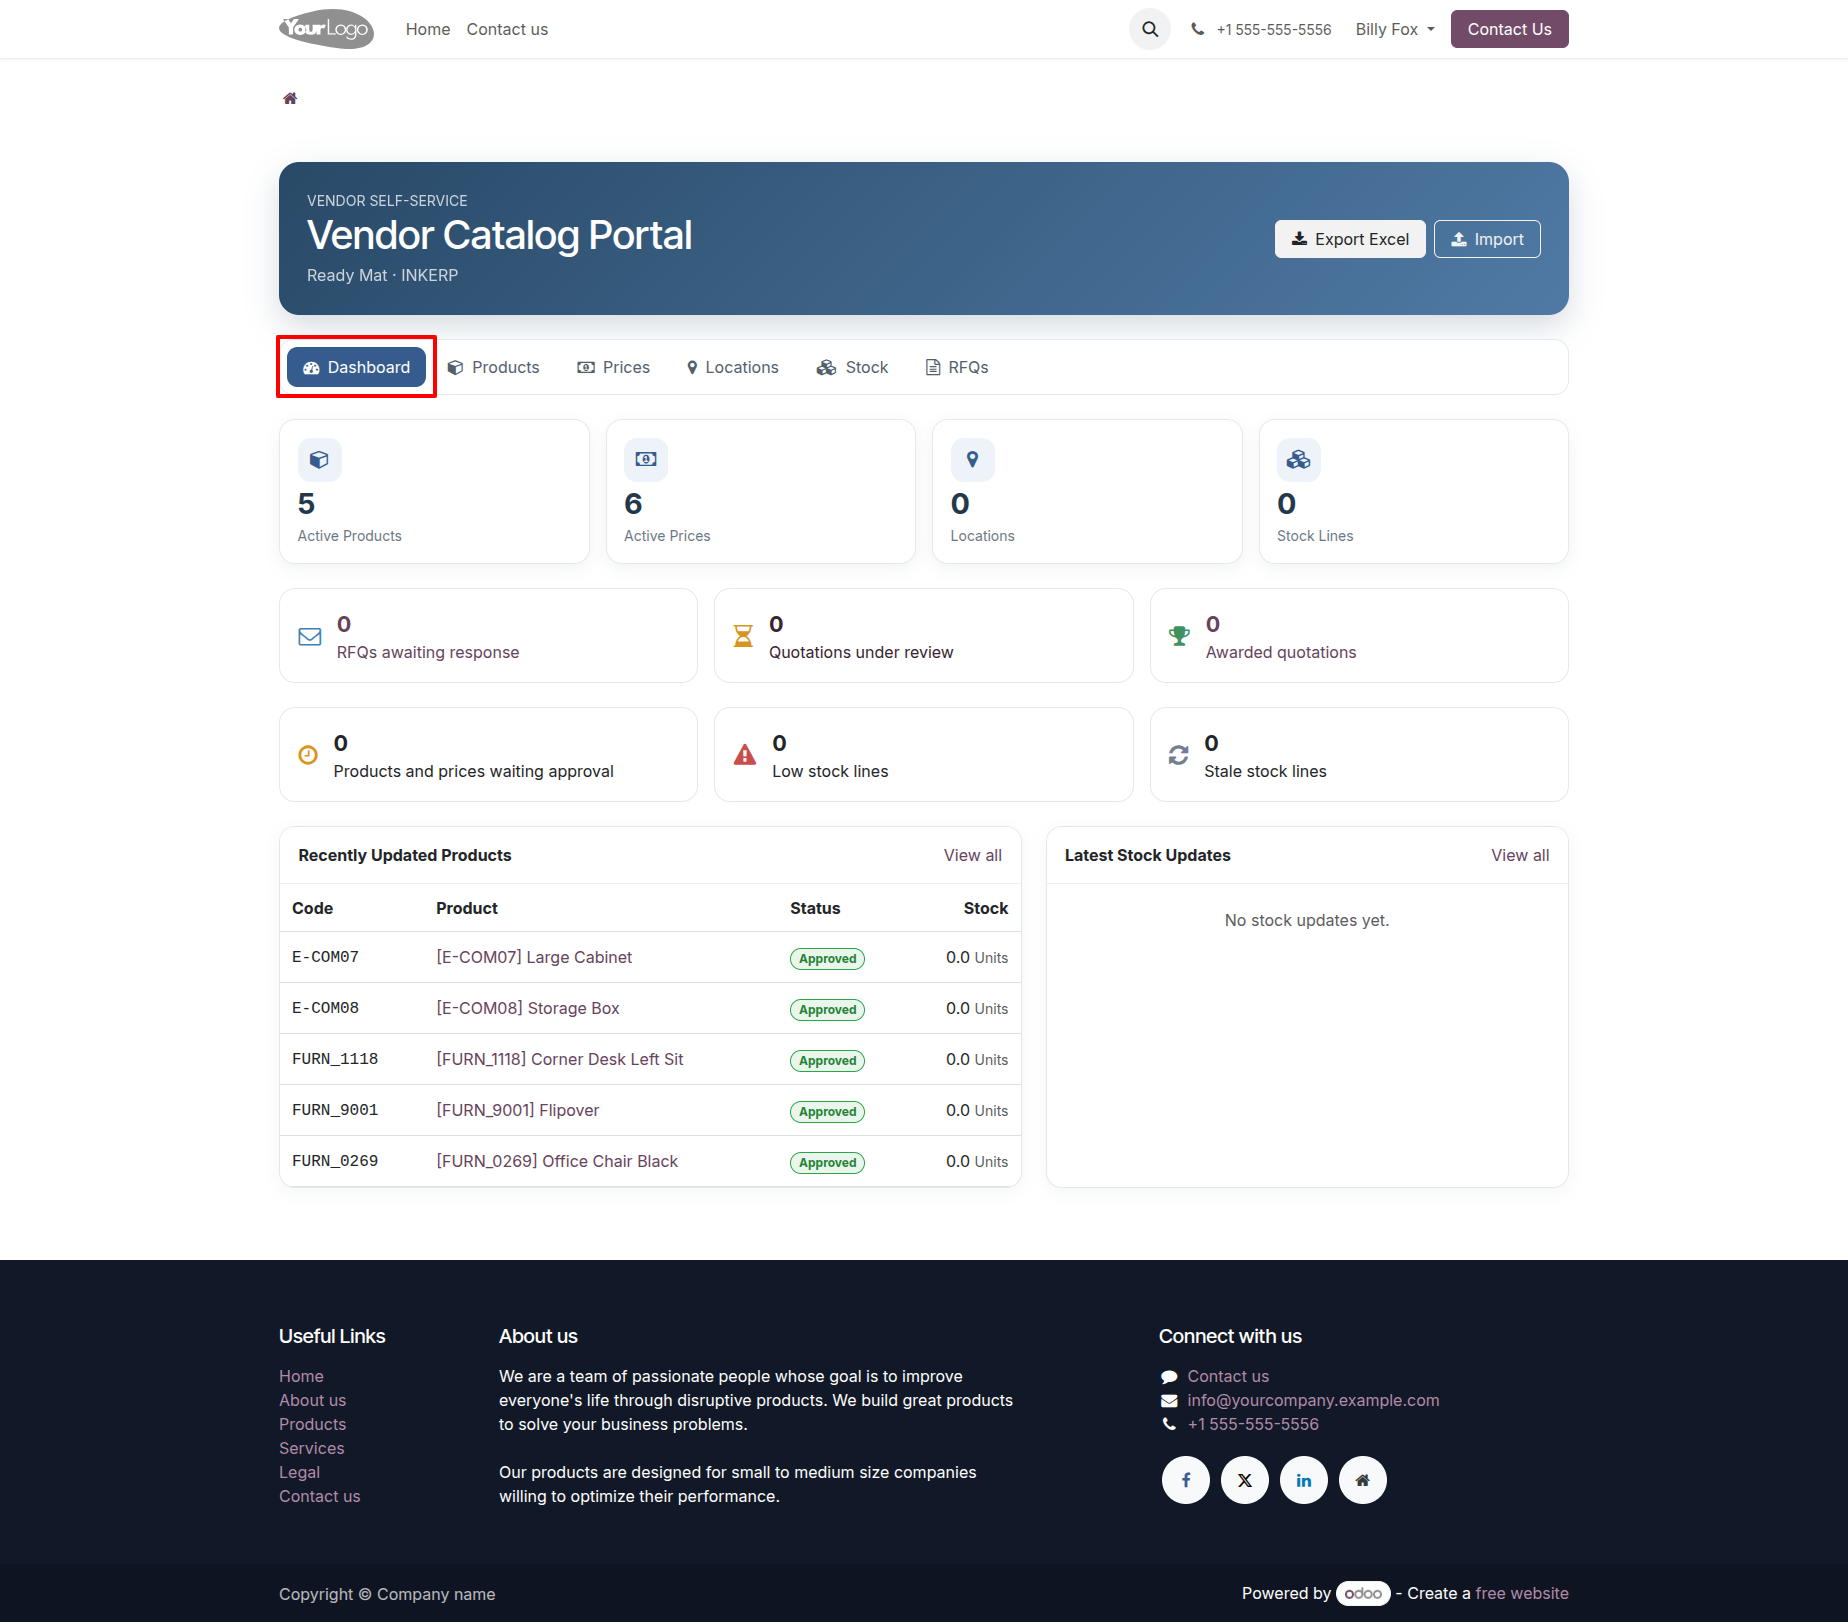Click the Import button

click(1488, 239)
